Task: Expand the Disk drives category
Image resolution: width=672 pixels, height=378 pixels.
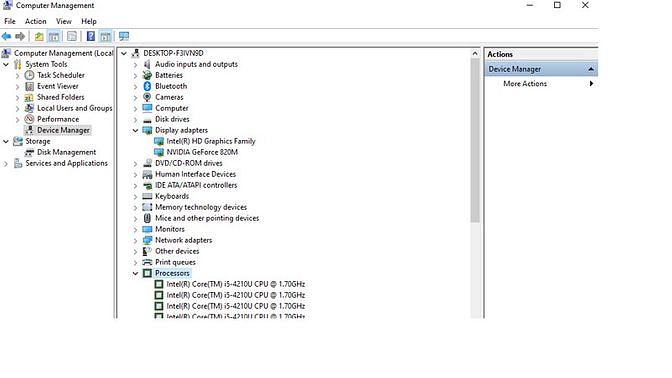Action: pyautogui.click(x=135, y=120)
